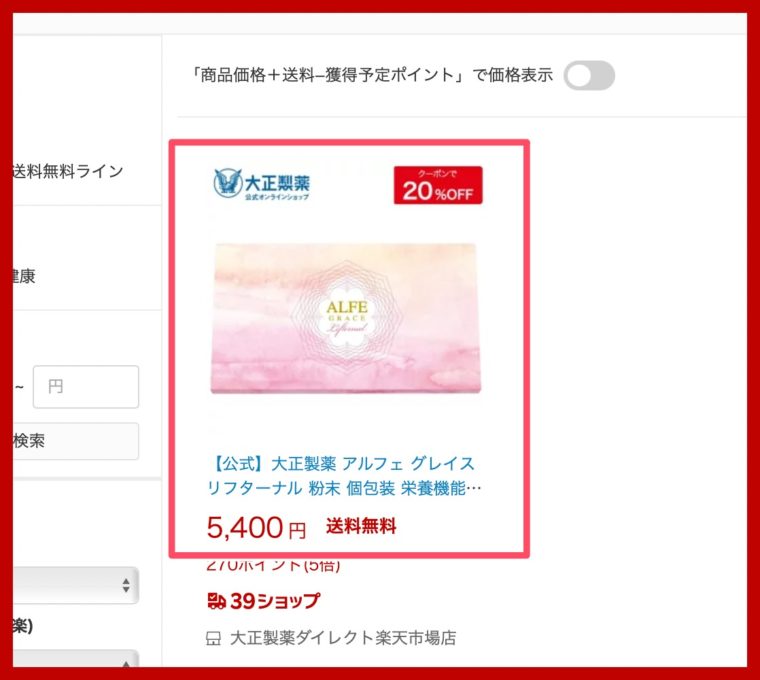
Task: Click the store icon beside 大正製薬ダイレクト
Action: click(x=213, y=638)
